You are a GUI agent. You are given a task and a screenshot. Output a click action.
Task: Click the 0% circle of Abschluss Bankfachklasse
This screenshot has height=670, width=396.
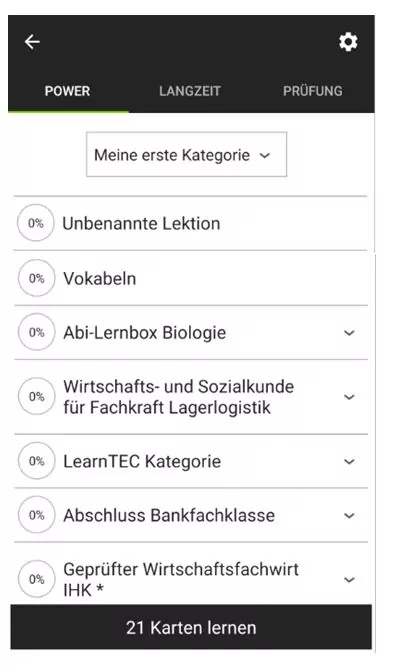tap(37, 515)
